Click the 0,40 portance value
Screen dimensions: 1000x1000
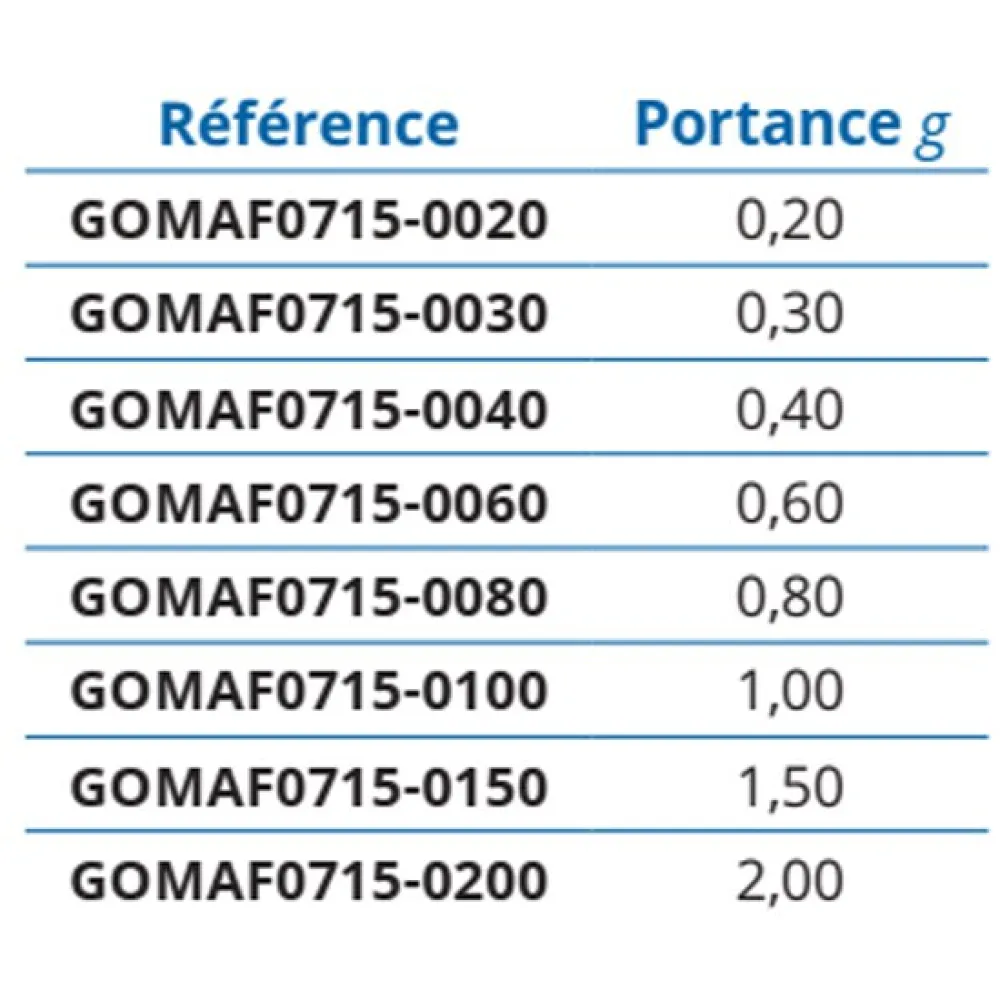pyautogui.click(x=790, y=410)
